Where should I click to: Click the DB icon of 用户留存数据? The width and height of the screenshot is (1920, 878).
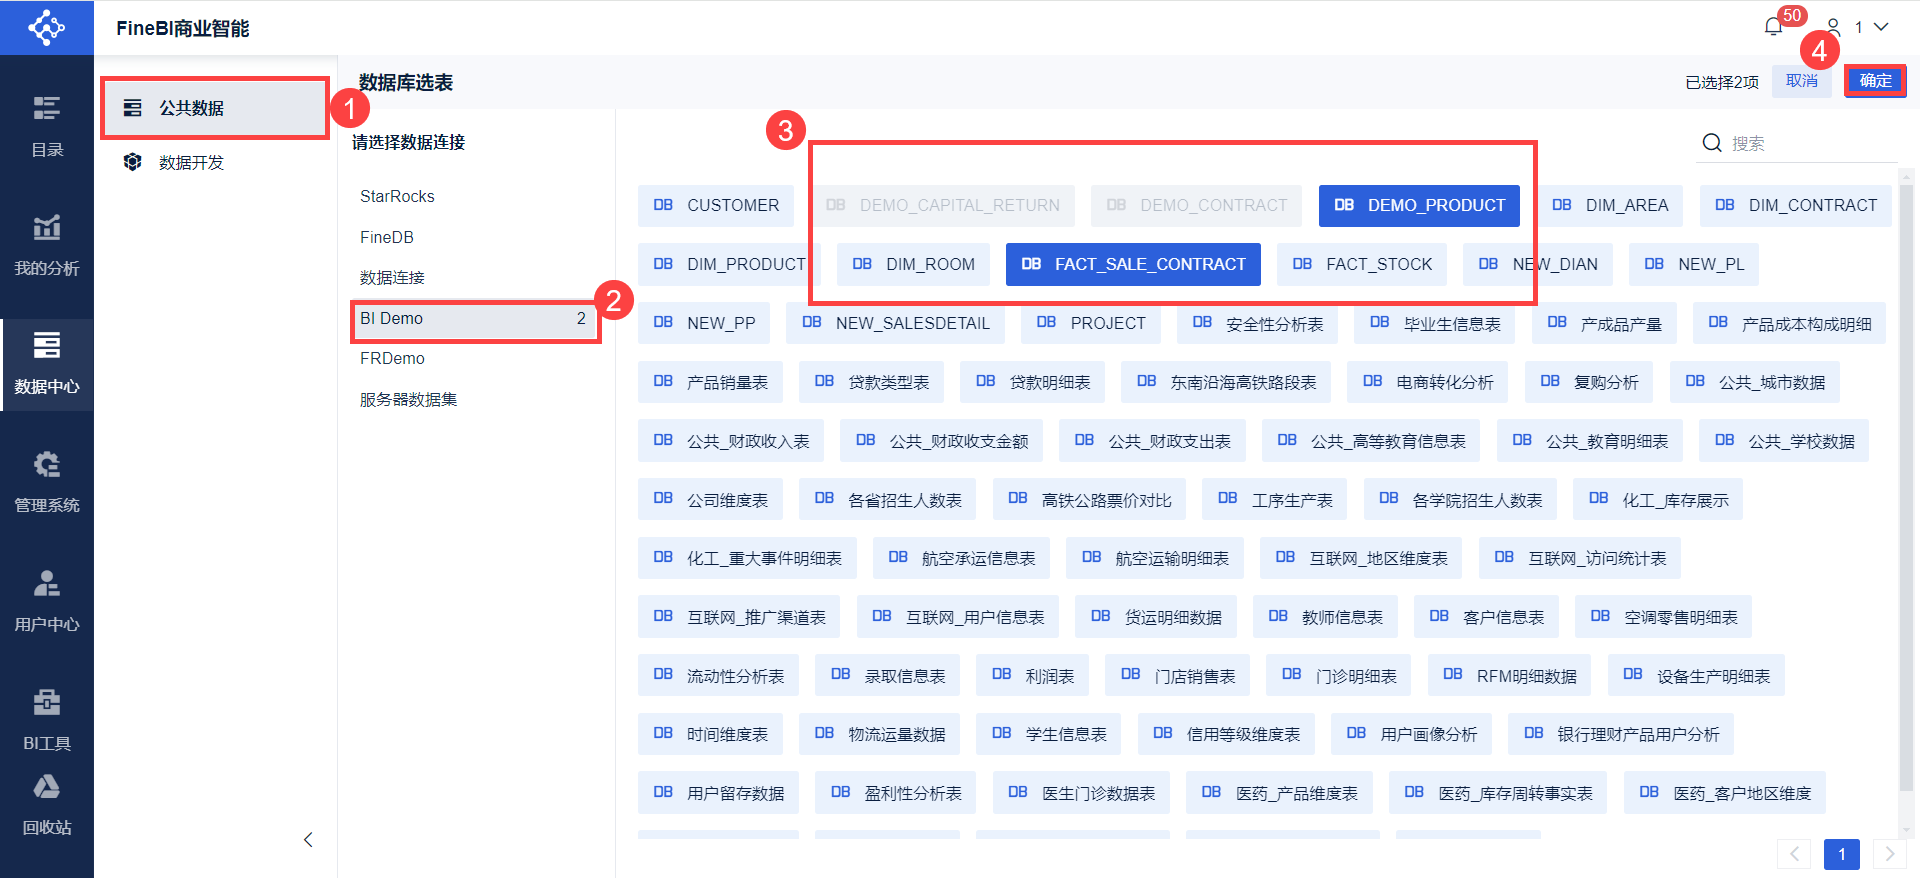[663, 792]
